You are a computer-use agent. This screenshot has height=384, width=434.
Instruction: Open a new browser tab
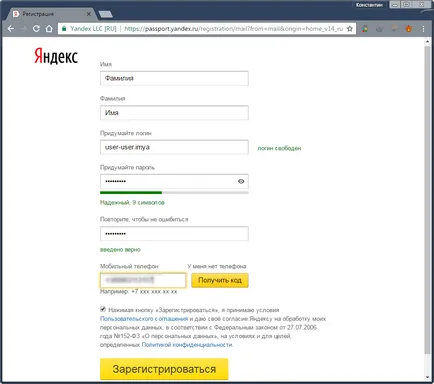tap(106, 14)
